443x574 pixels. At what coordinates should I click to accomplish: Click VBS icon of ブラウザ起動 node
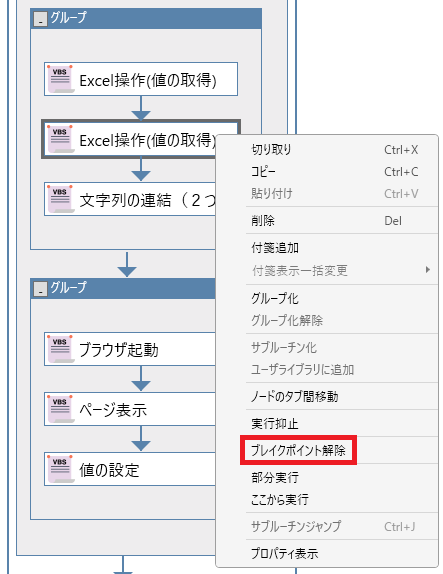[60, 349]
